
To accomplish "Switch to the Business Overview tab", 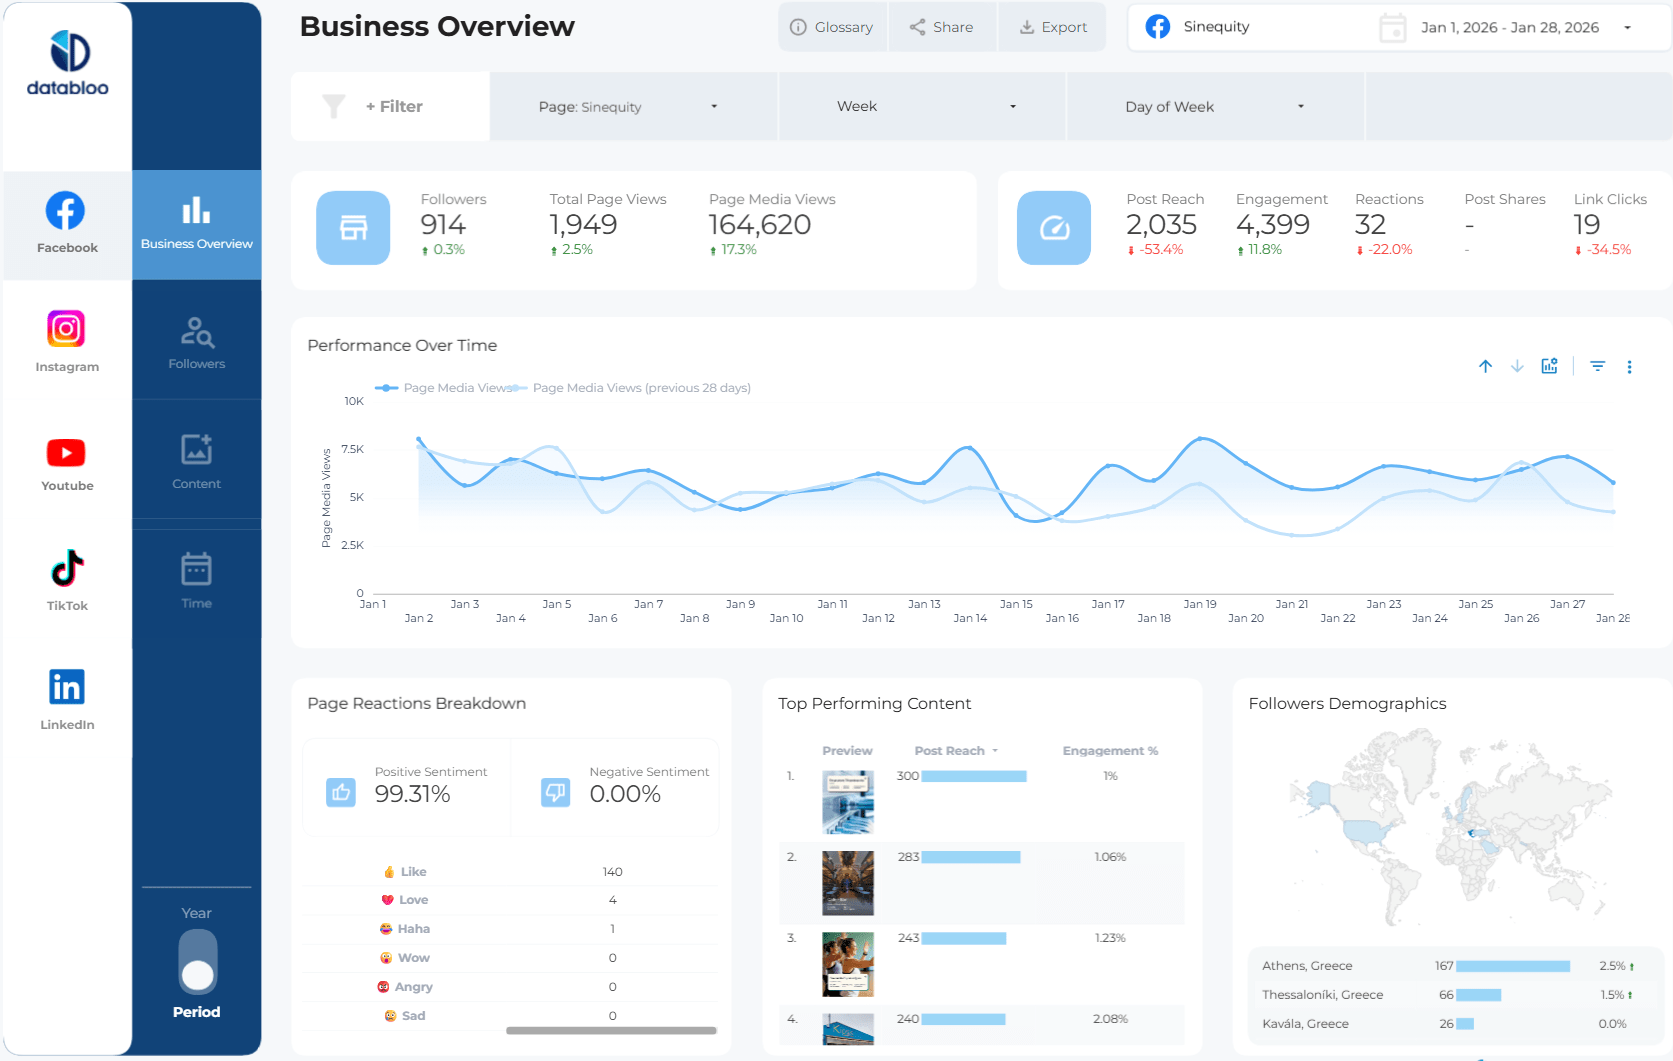I will pyautogui.click(x=196, y=224).
